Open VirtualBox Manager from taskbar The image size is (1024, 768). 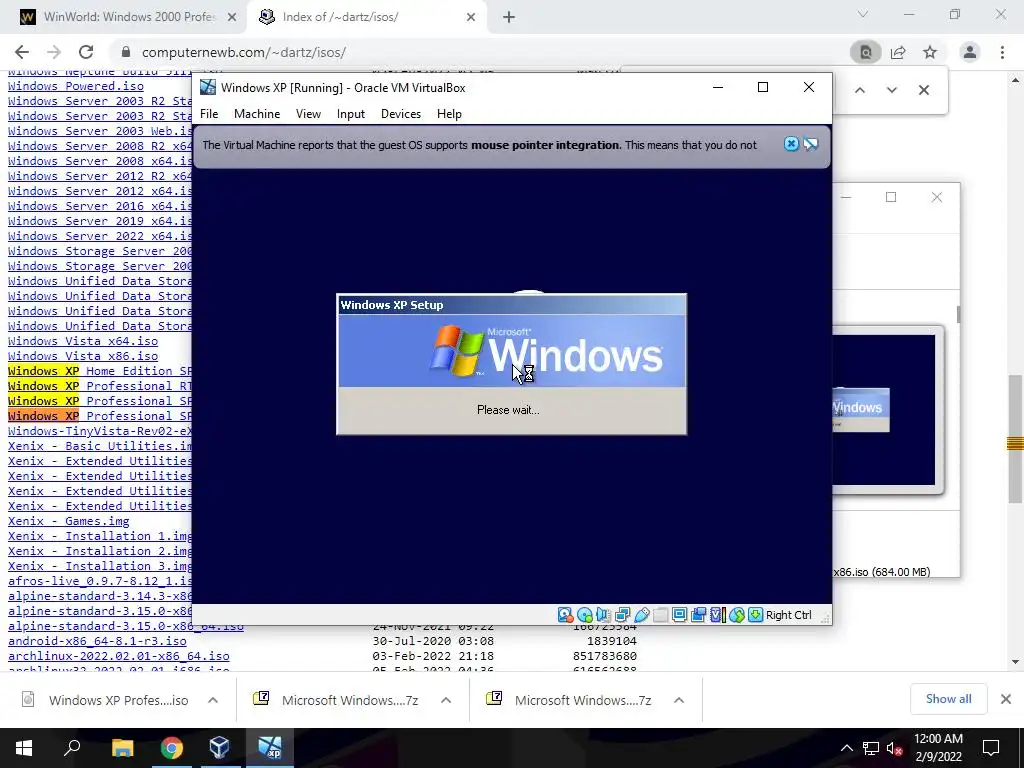click(219, 748)
